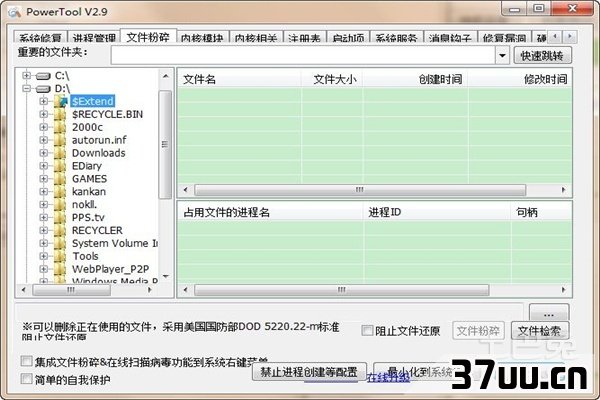Screen dimensions: 600x400
Task: Click the GAMES folder icon
Action: [60, 179]
